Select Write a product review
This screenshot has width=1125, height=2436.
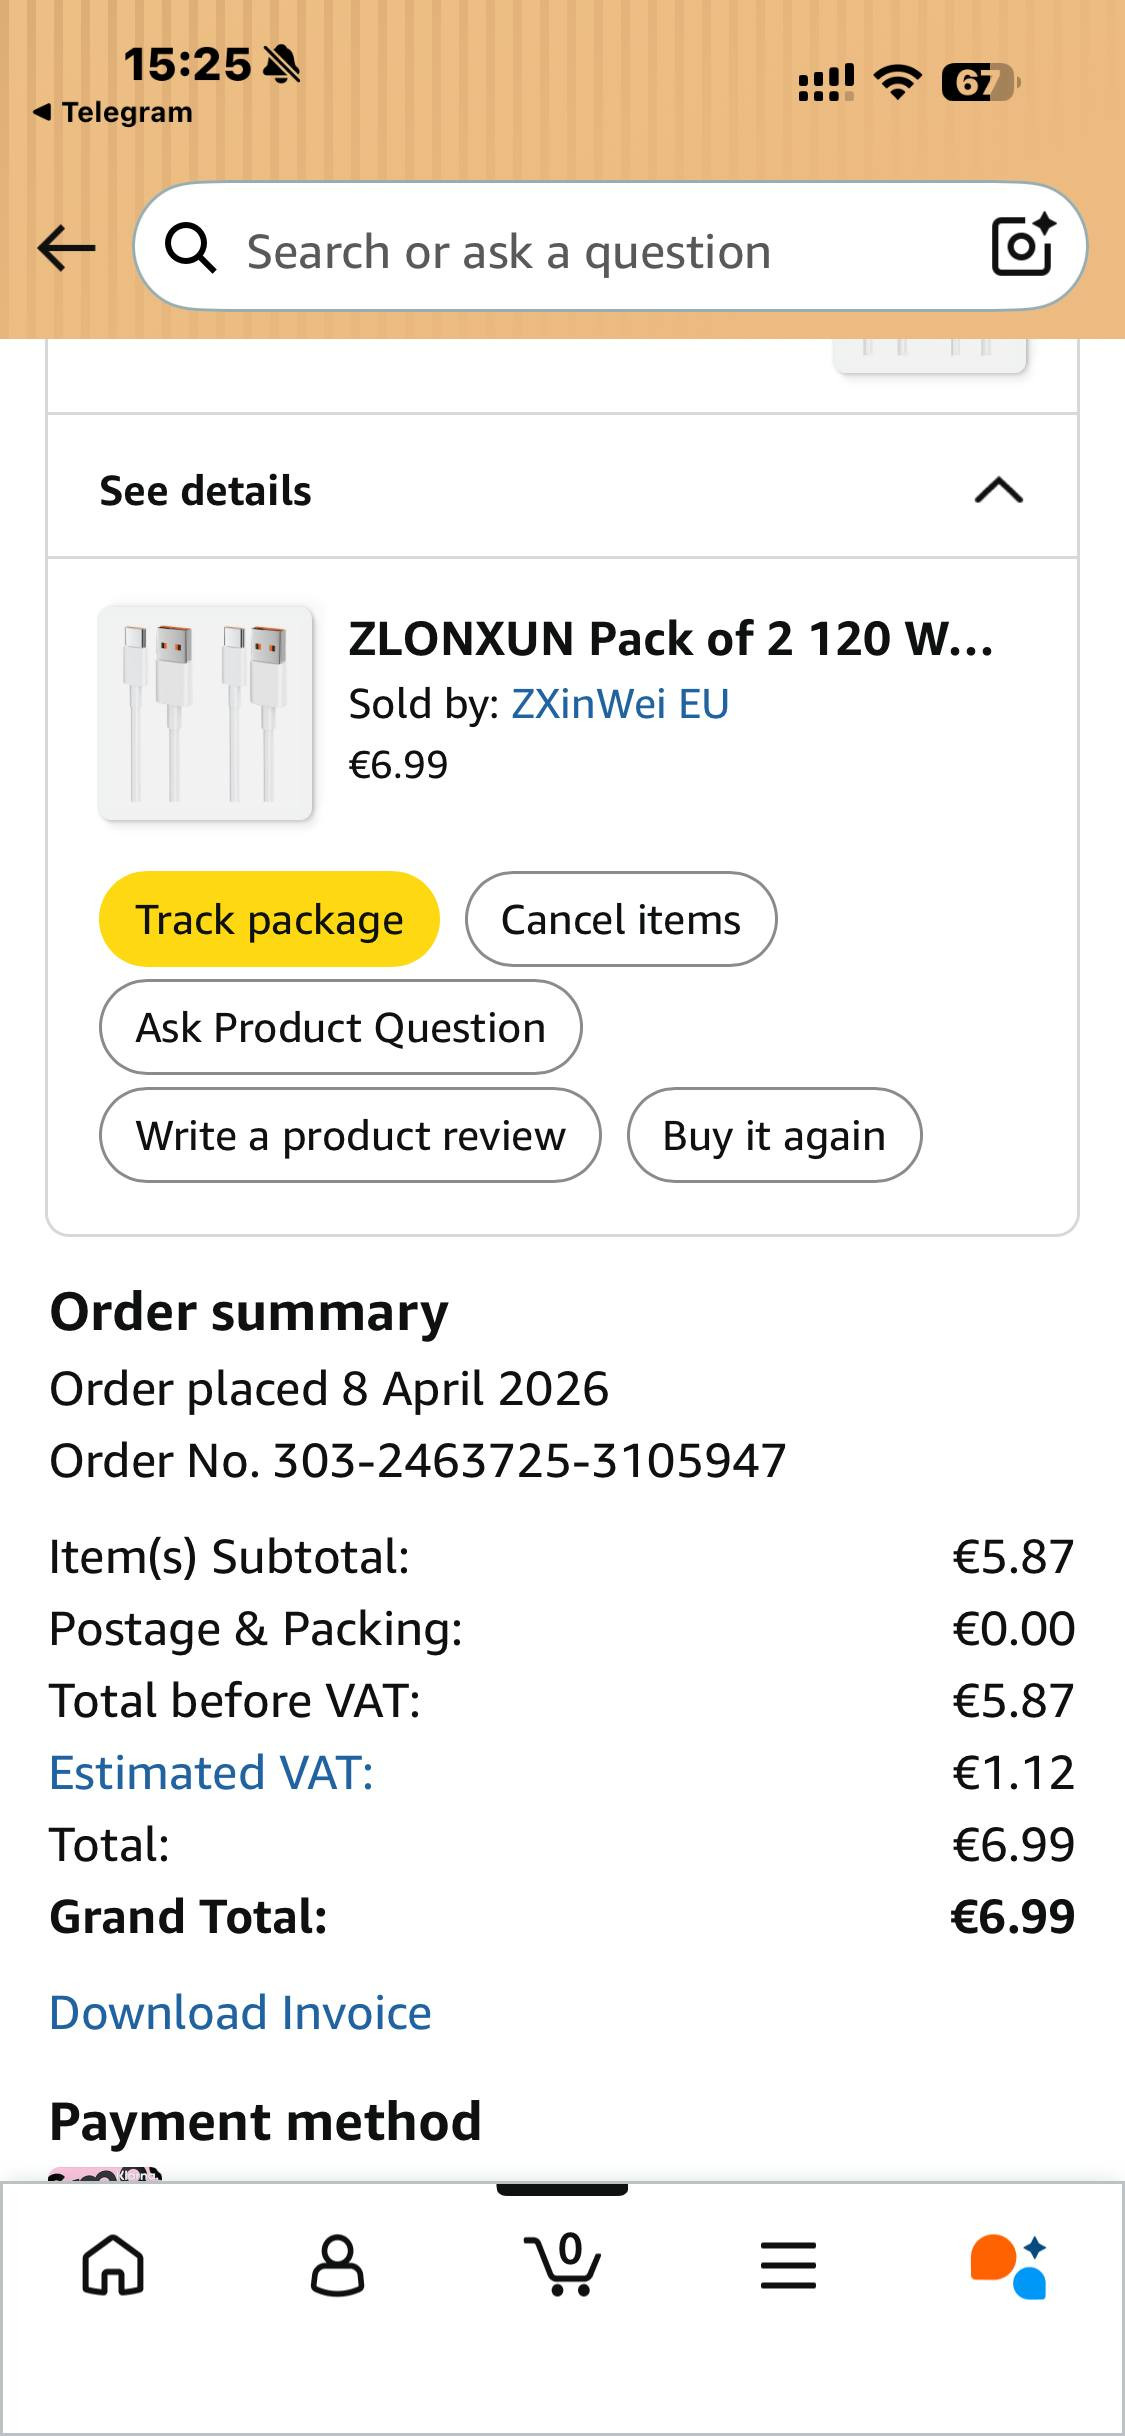(x=350, y=1135)
